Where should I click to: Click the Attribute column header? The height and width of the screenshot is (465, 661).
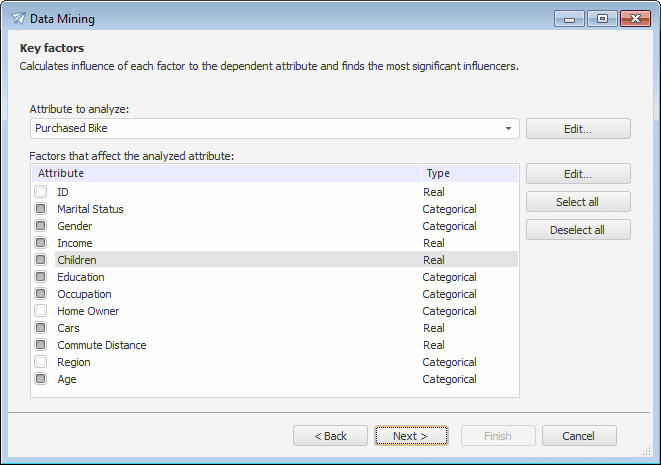pyautogui.click(x=226, y=174)
